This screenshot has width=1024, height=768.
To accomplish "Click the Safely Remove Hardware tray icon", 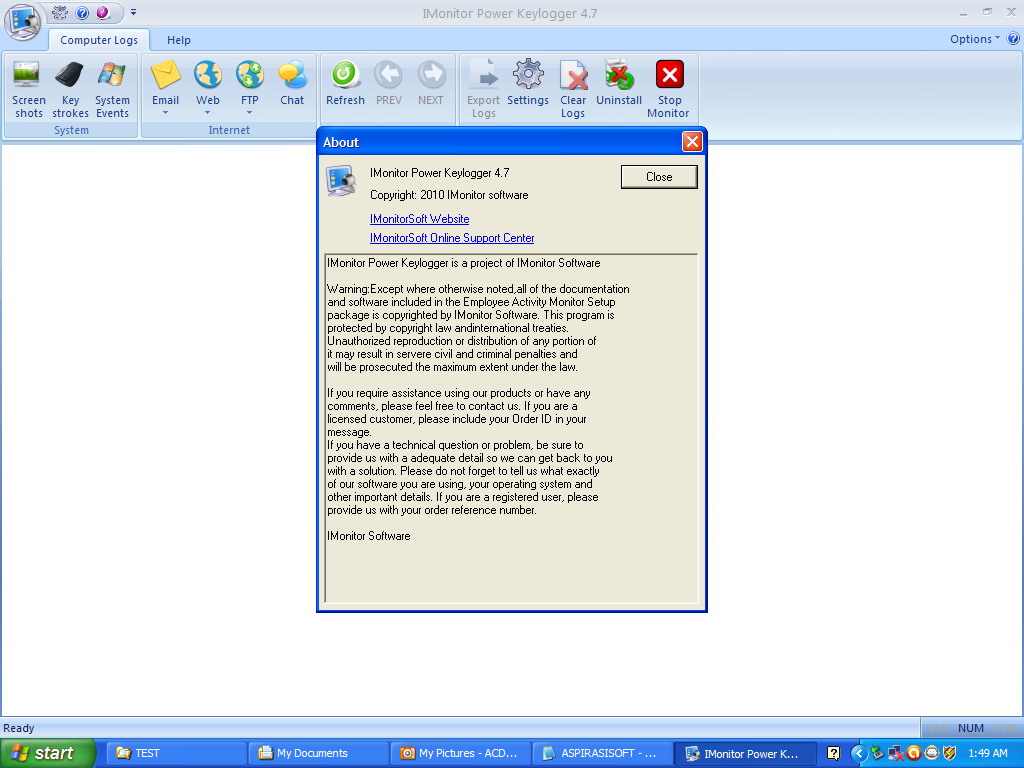I will [878, 753].
